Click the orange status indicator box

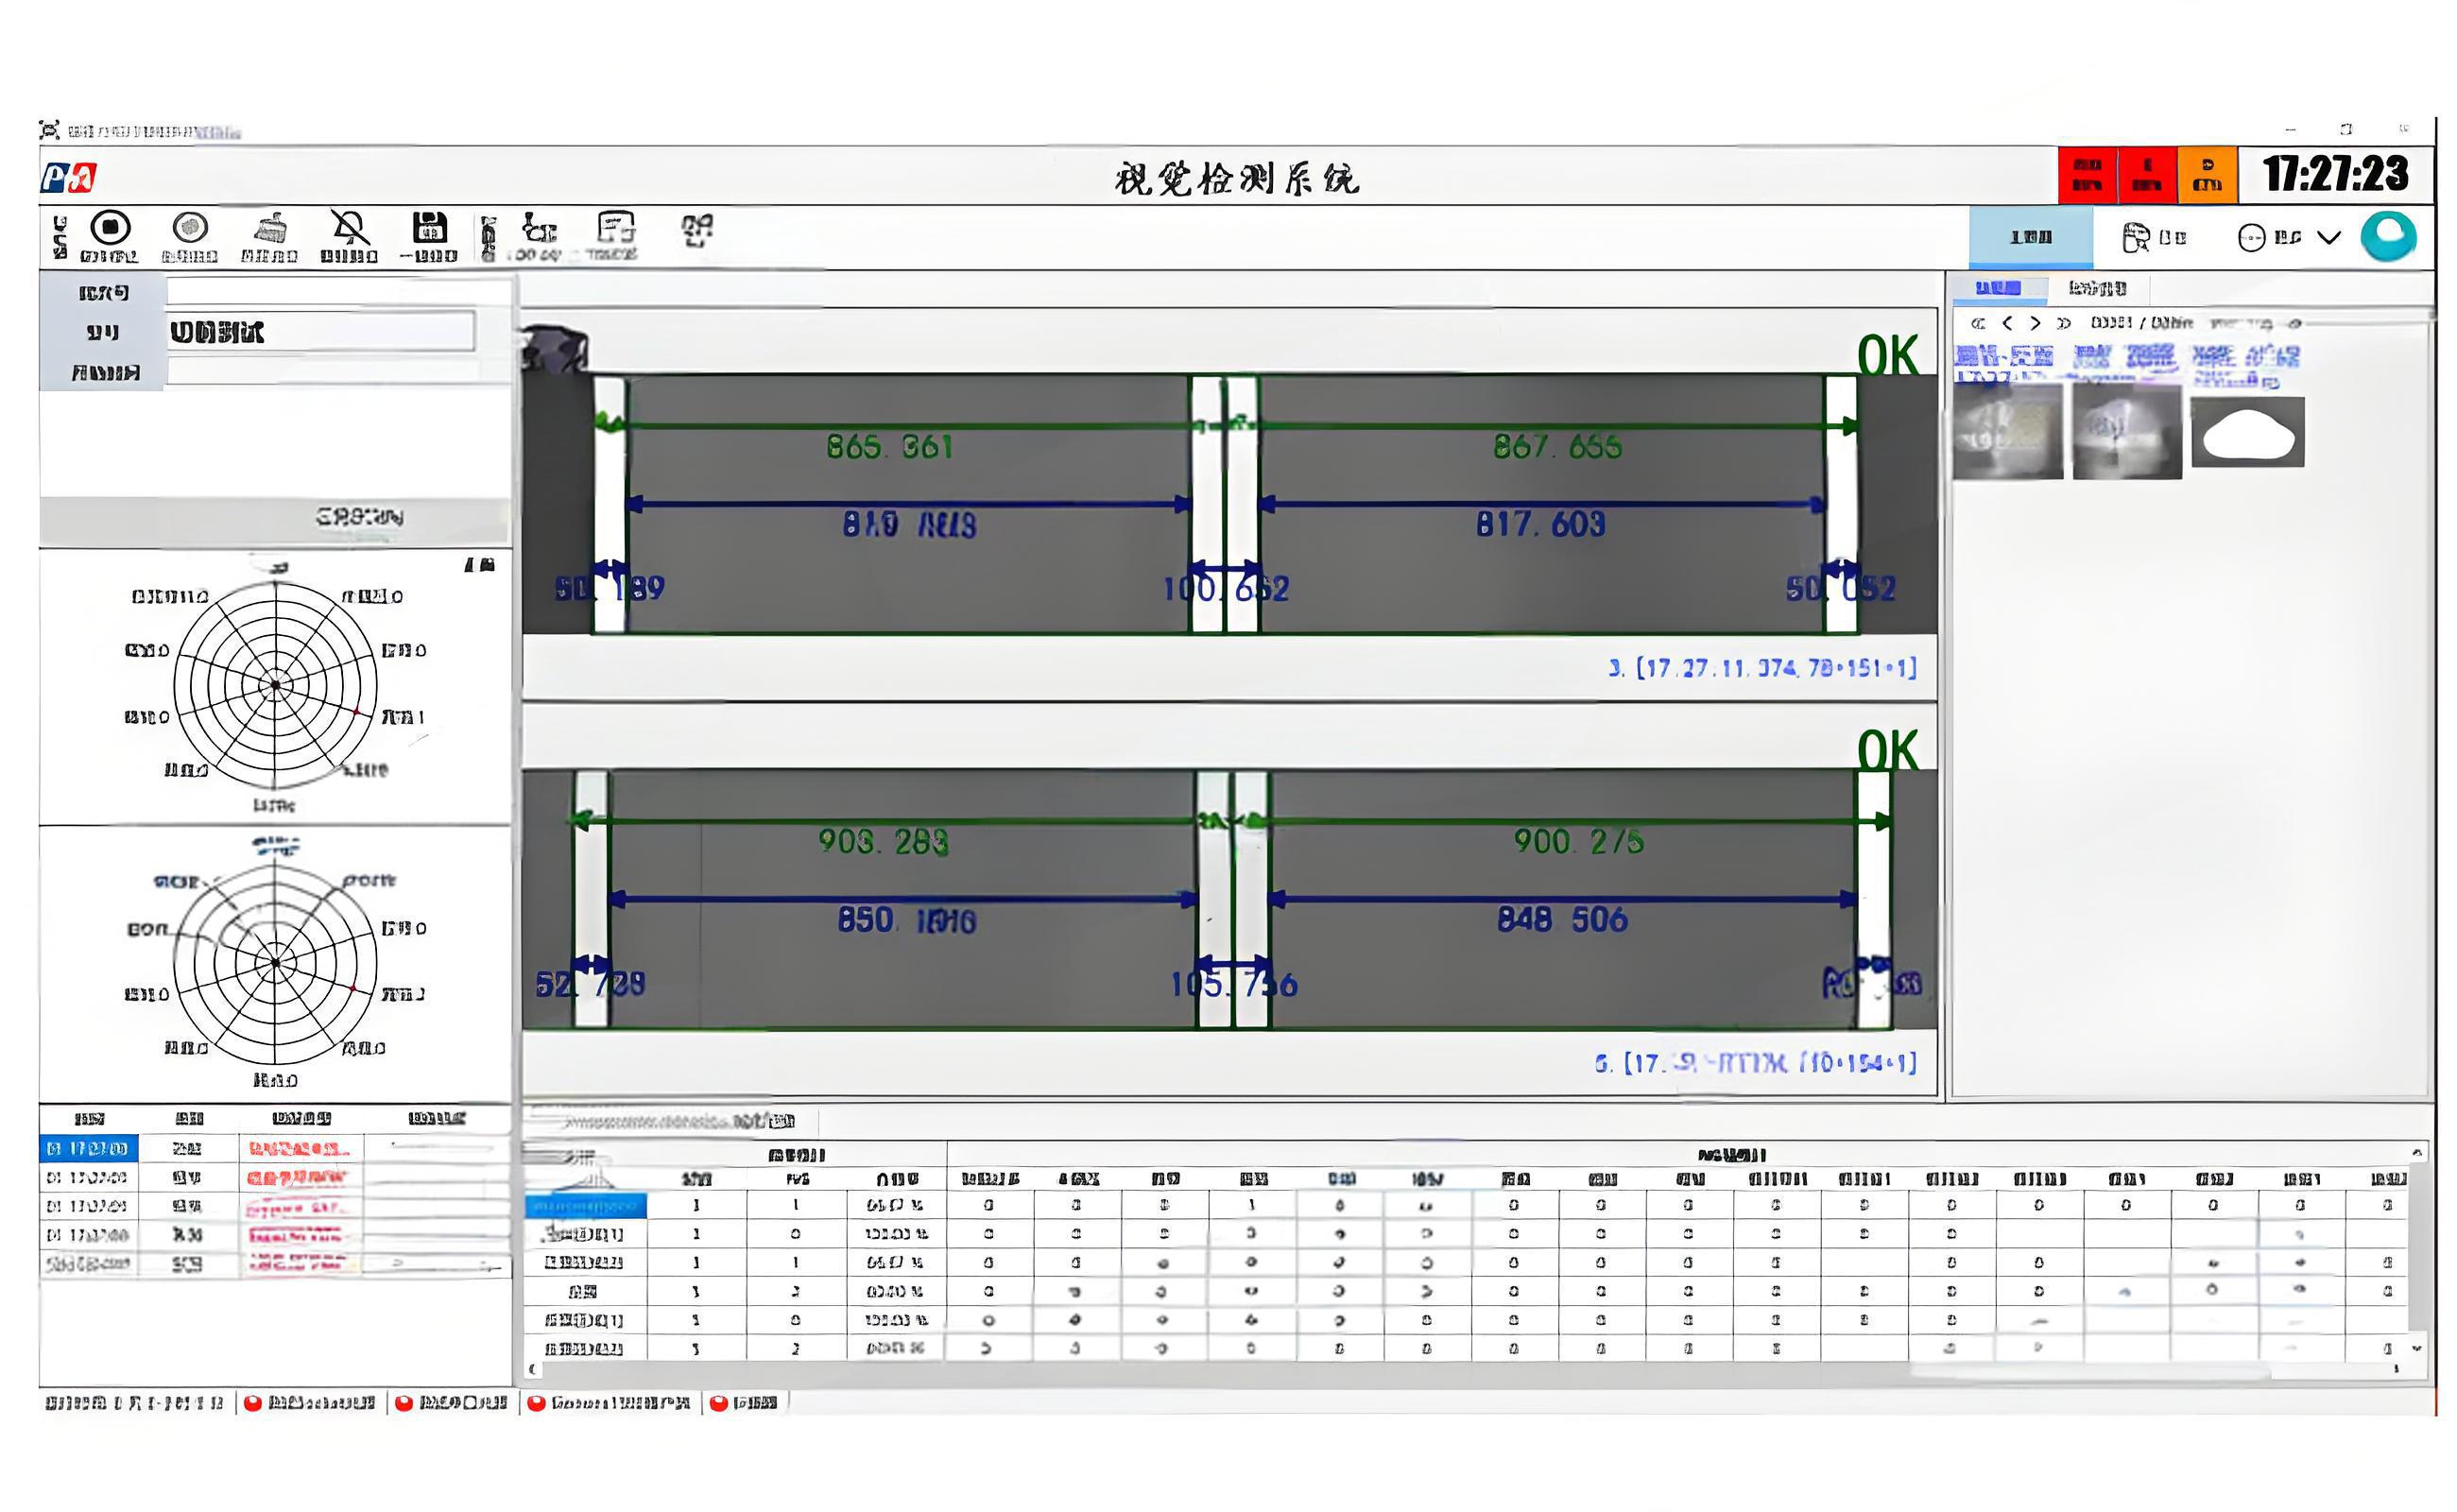coord(2207,174)
